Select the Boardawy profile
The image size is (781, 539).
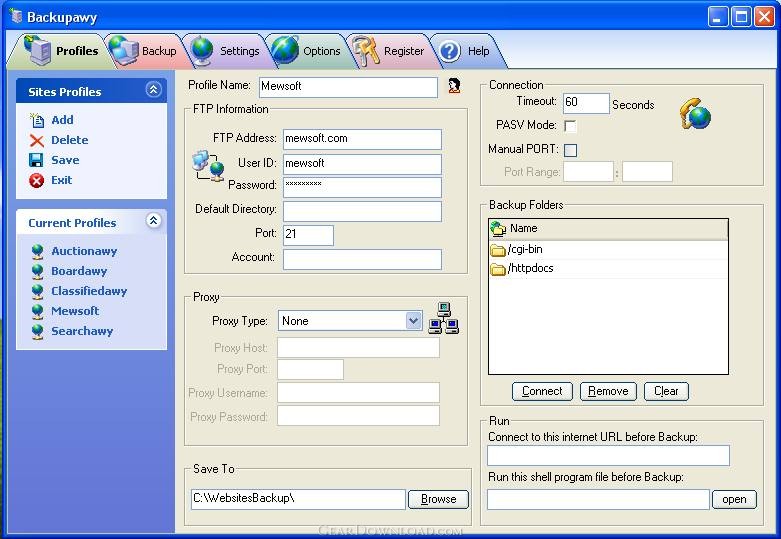(x=79, y=271)
